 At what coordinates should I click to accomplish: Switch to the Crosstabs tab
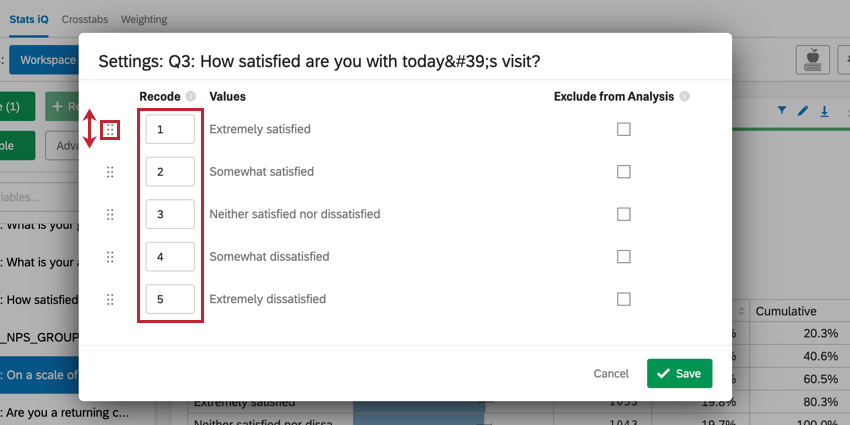pos(85,19)
